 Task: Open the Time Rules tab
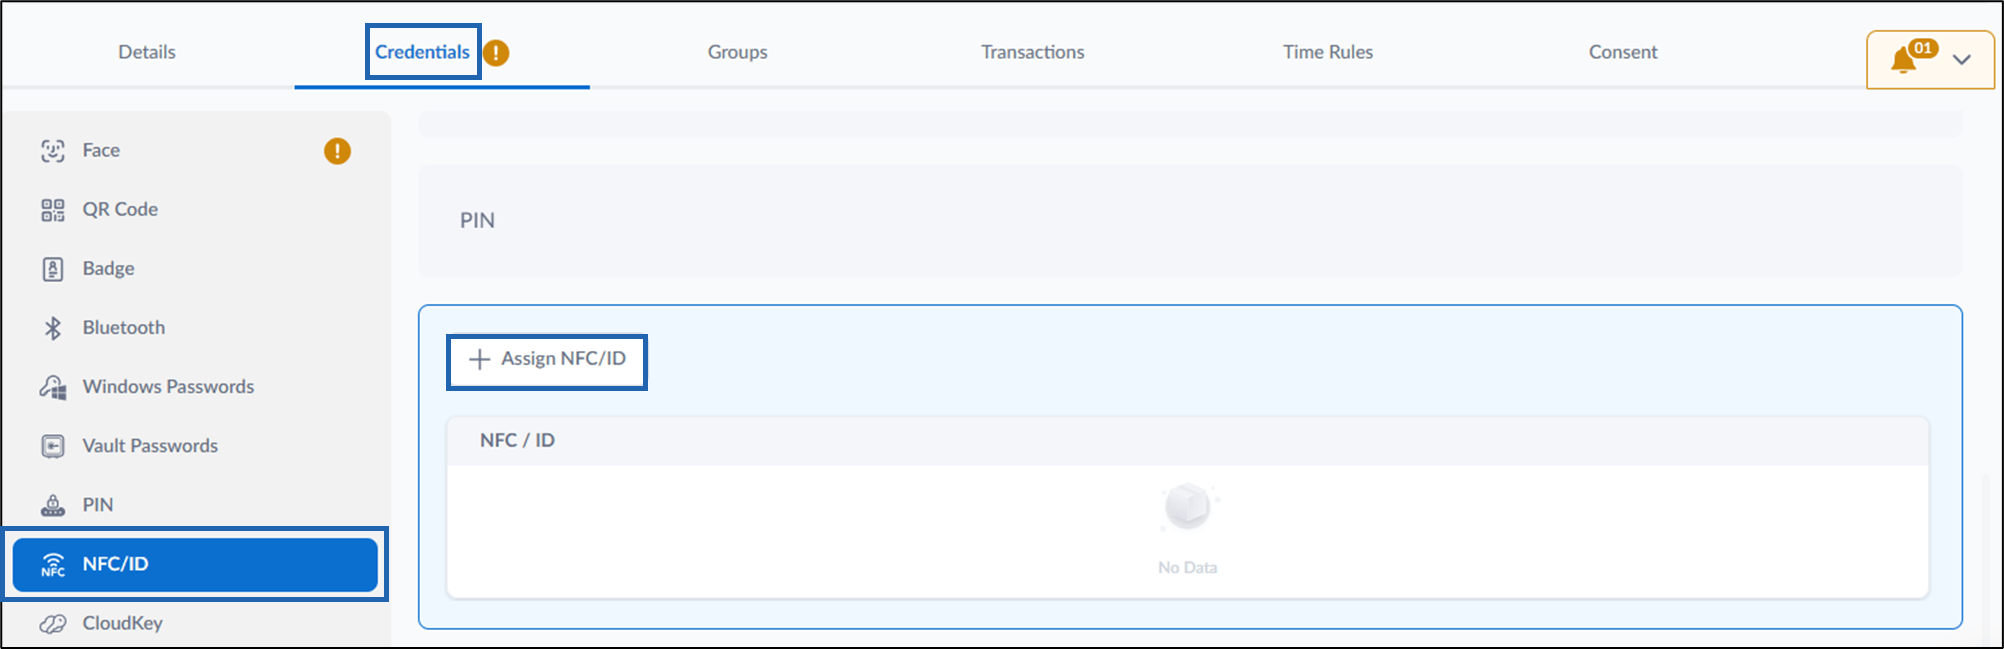point(1328,52)
